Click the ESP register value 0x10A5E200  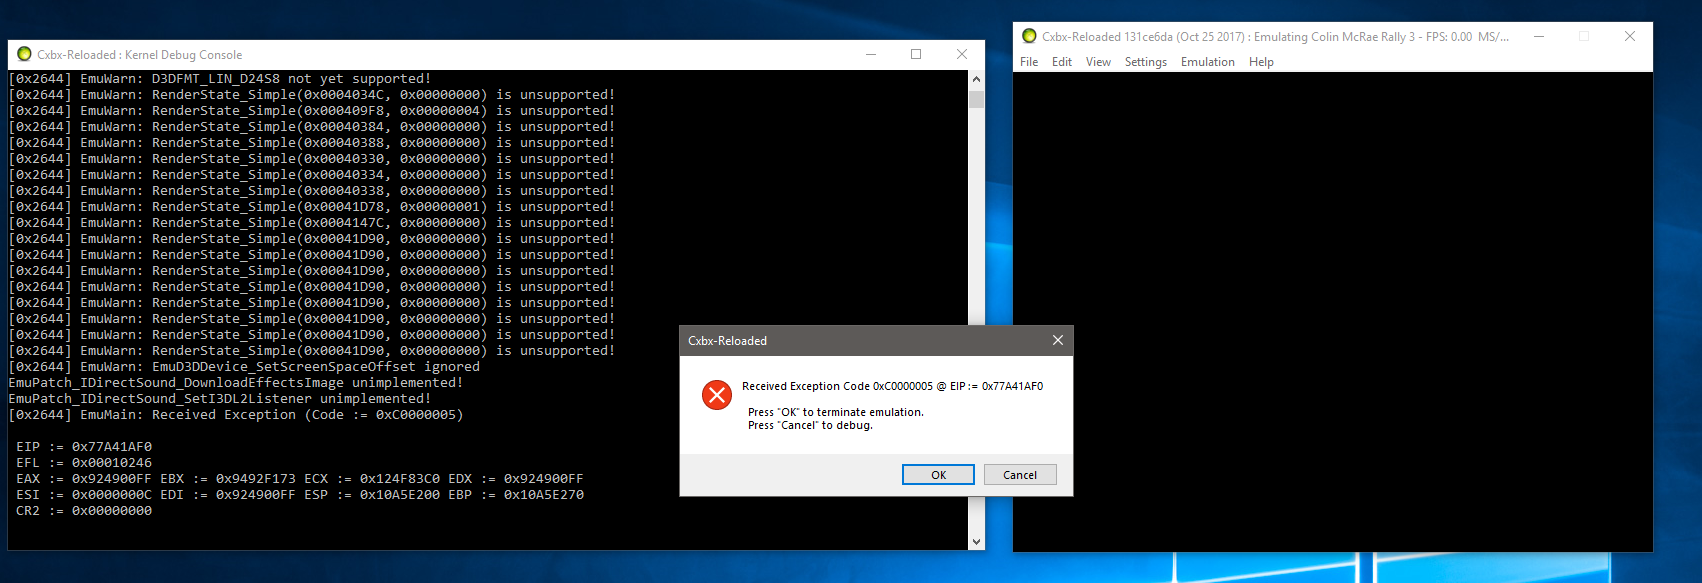[400, 494]
